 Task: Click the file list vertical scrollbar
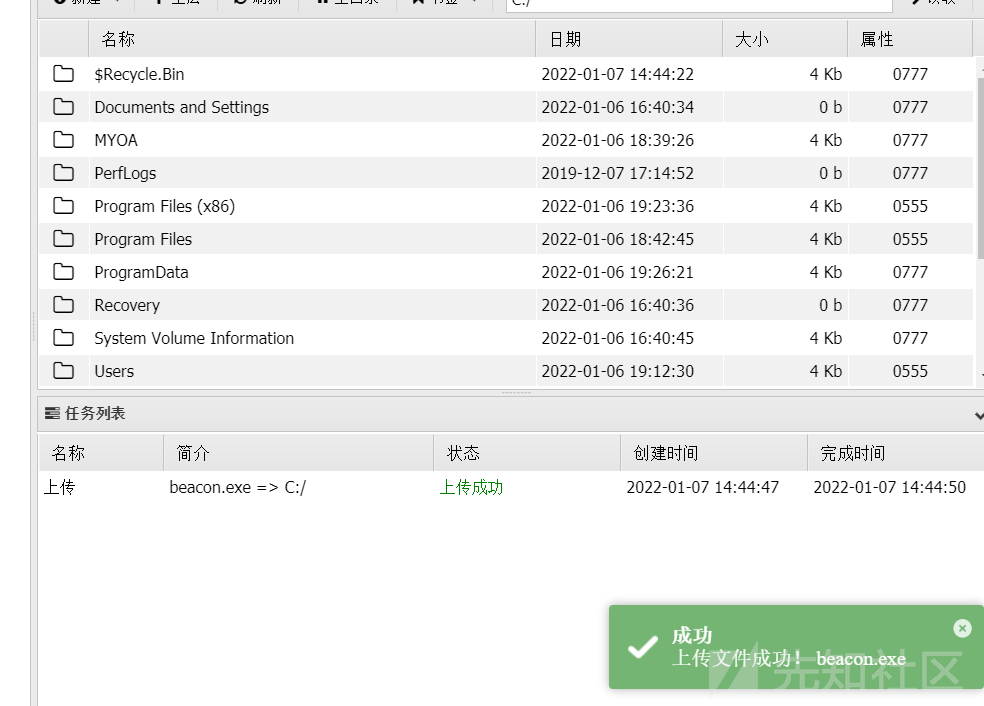coord(980,168)
